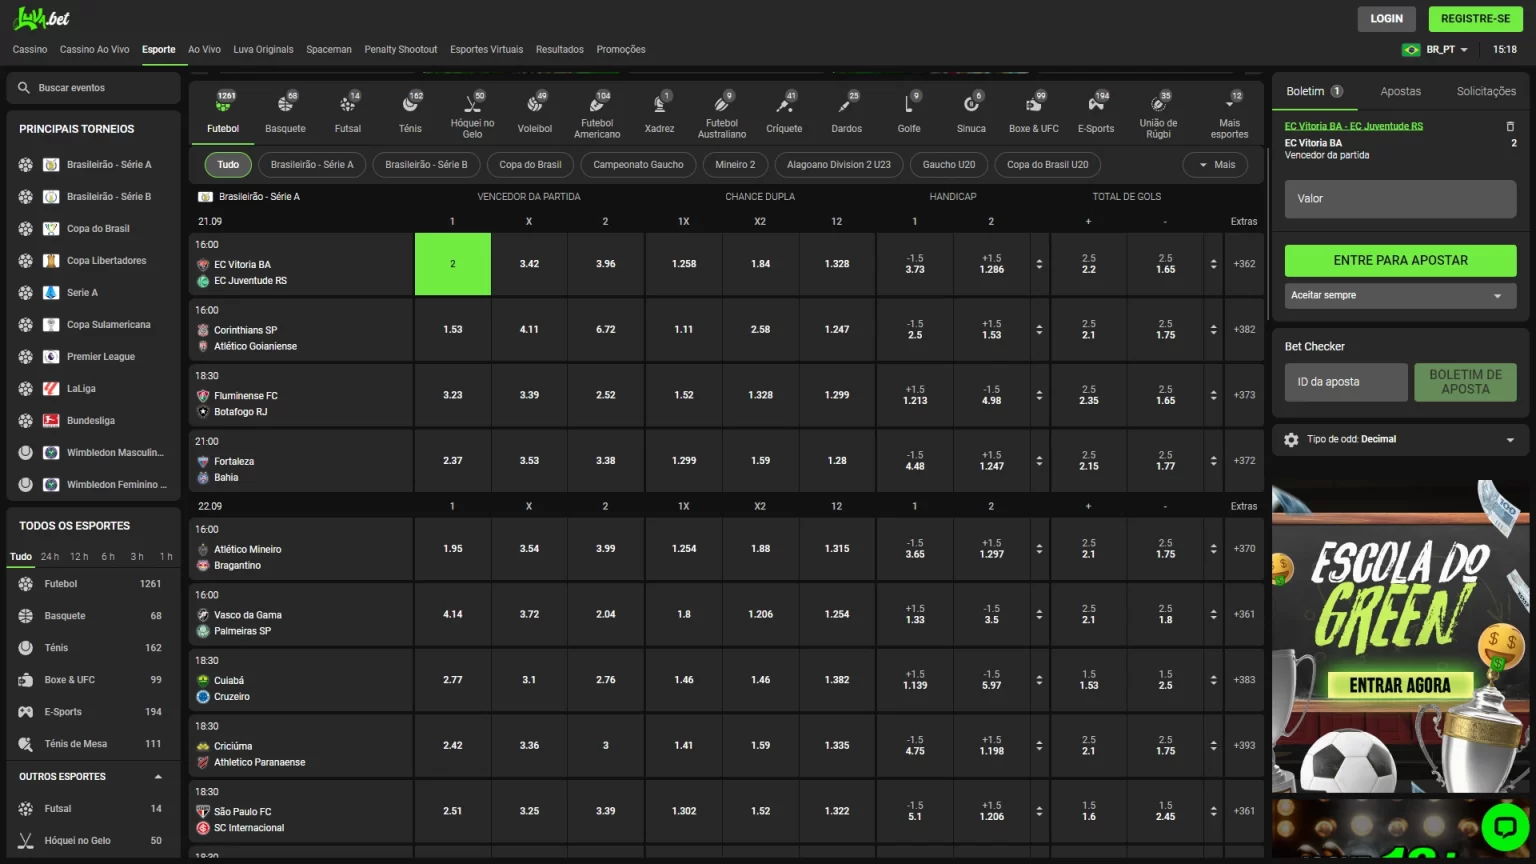Switch to the Apostas tab

[1400, 91]
